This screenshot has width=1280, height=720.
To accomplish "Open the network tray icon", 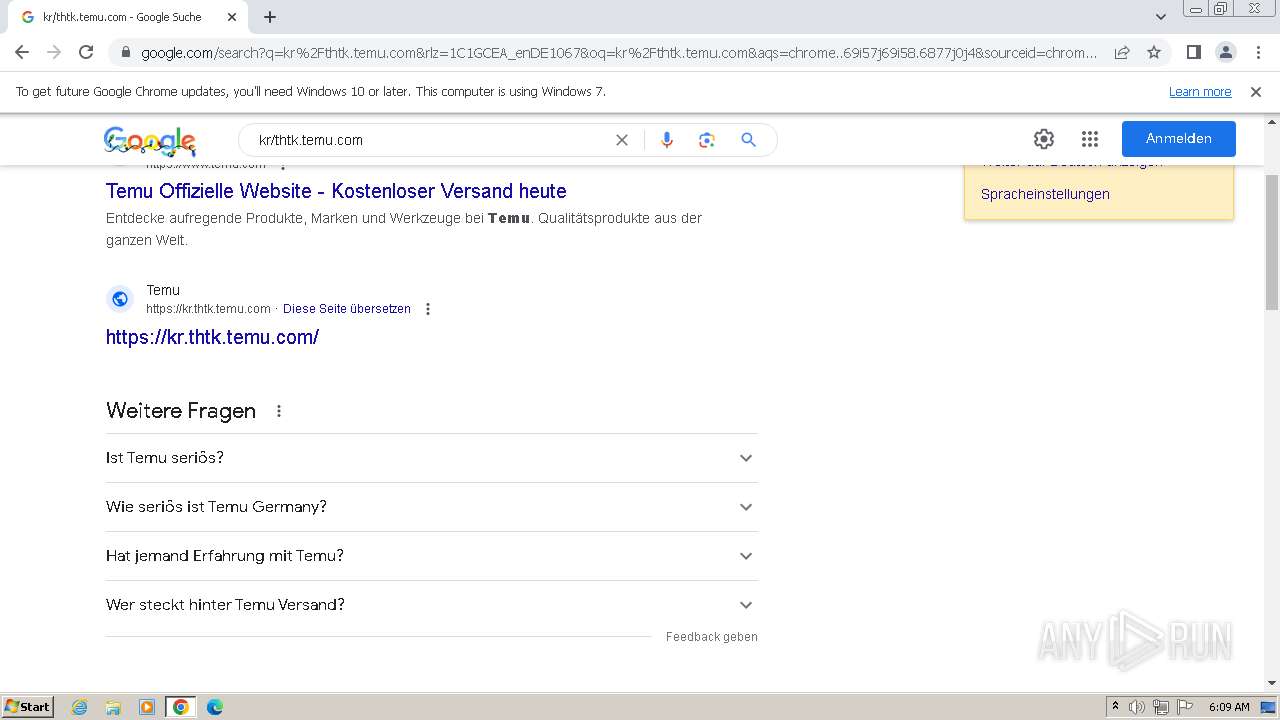I will tap(1161, 707).
